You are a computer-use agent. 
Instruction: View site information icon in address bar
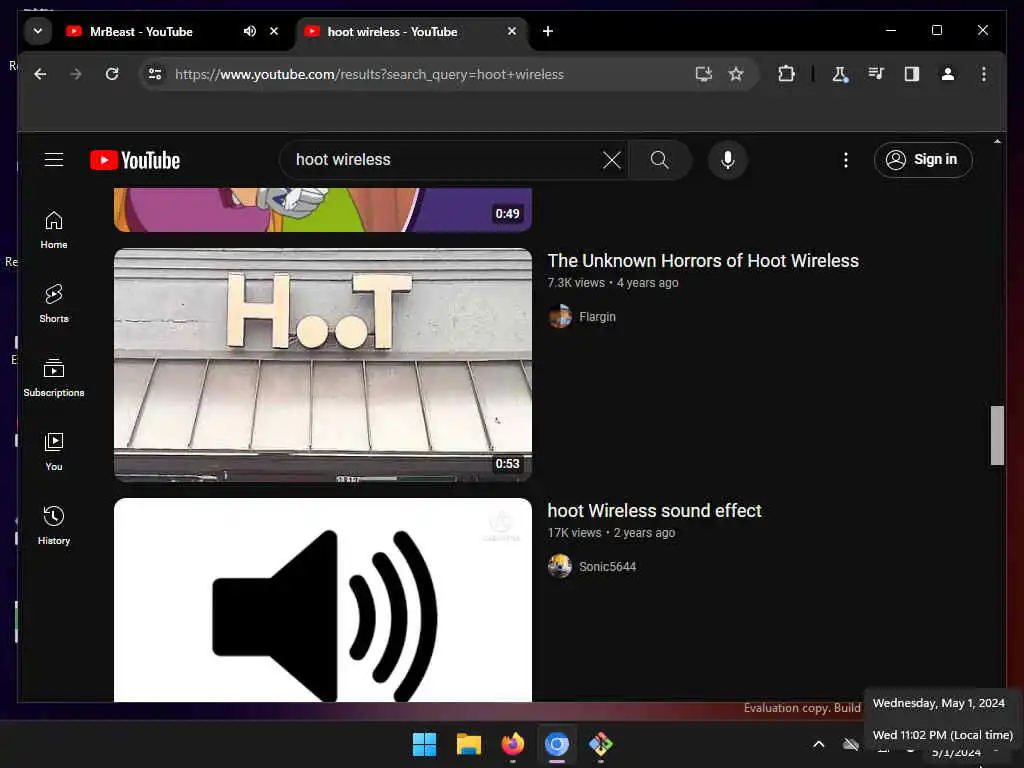click(155, 74)
